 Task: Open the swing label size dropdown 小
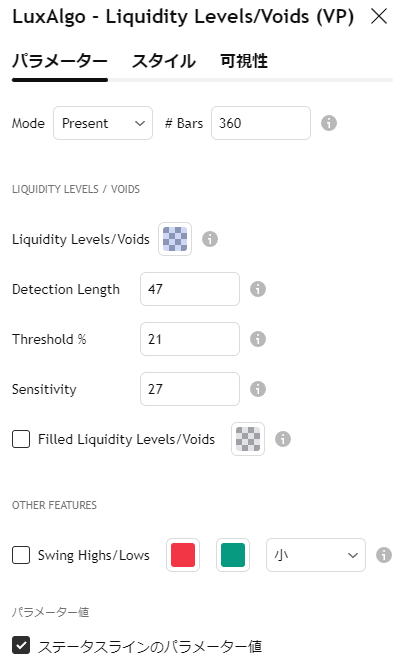click(316, 555)
